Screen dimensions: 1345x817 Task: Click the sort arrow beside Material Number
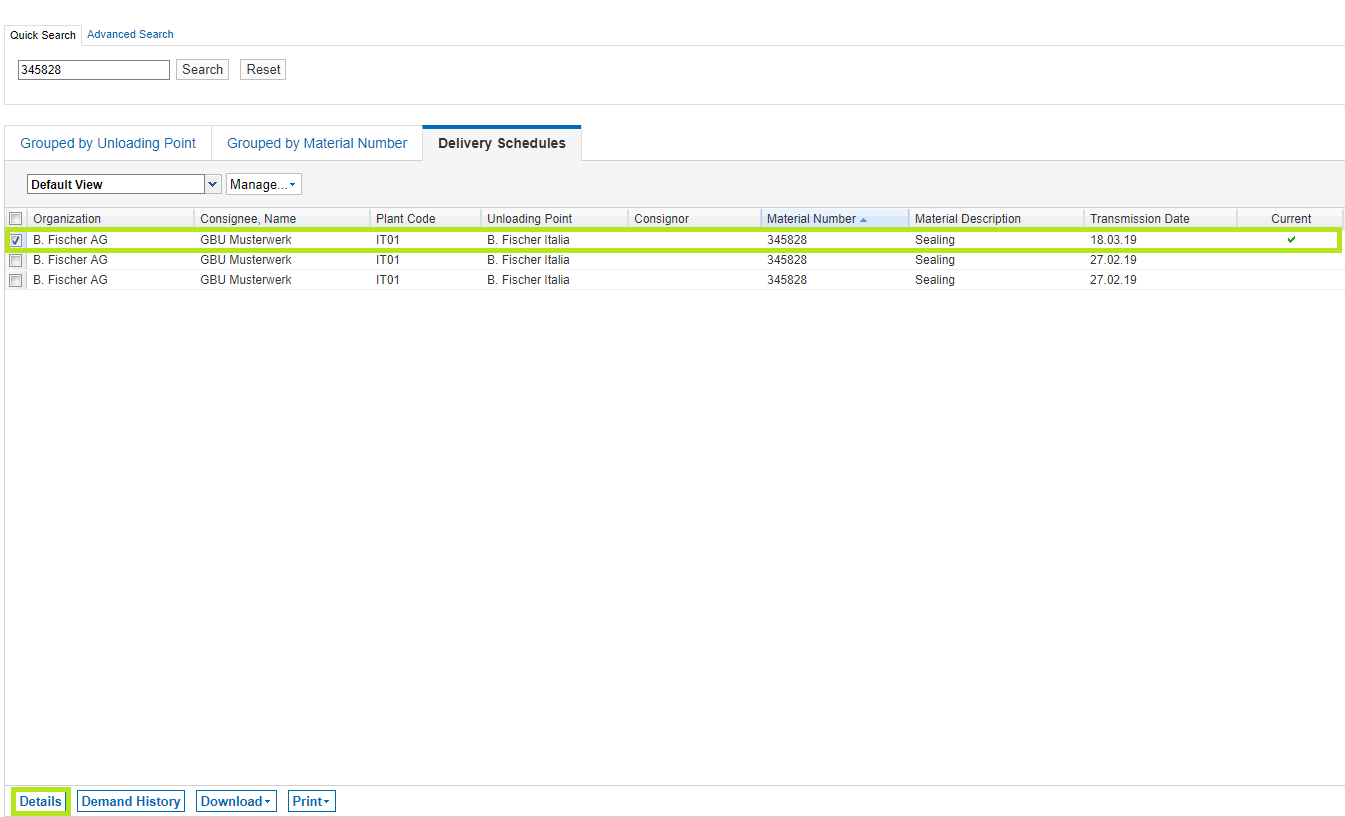[863, 220]
